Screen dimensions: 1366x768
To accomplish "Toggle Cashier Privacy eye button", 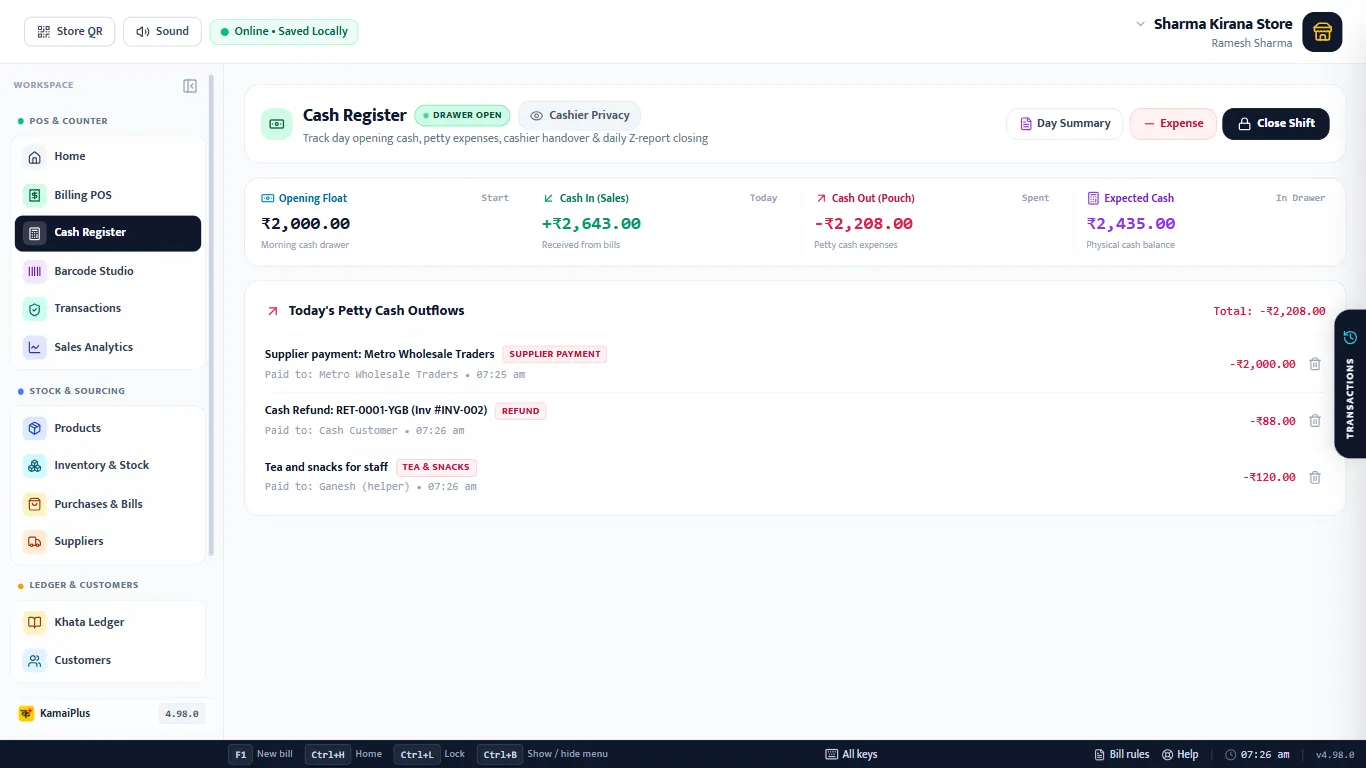I will point(580,115).
